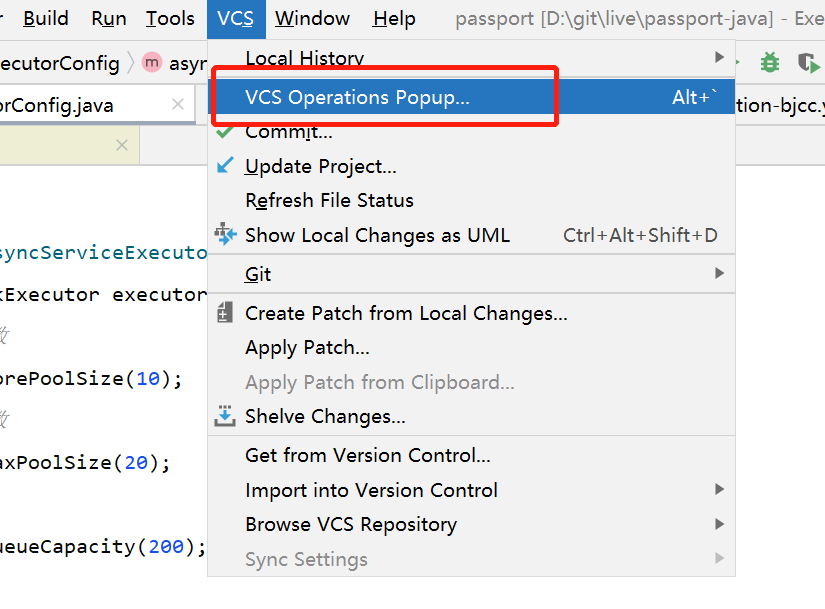Click the blue Update Project arrow icon

click(x=225, y=166)
